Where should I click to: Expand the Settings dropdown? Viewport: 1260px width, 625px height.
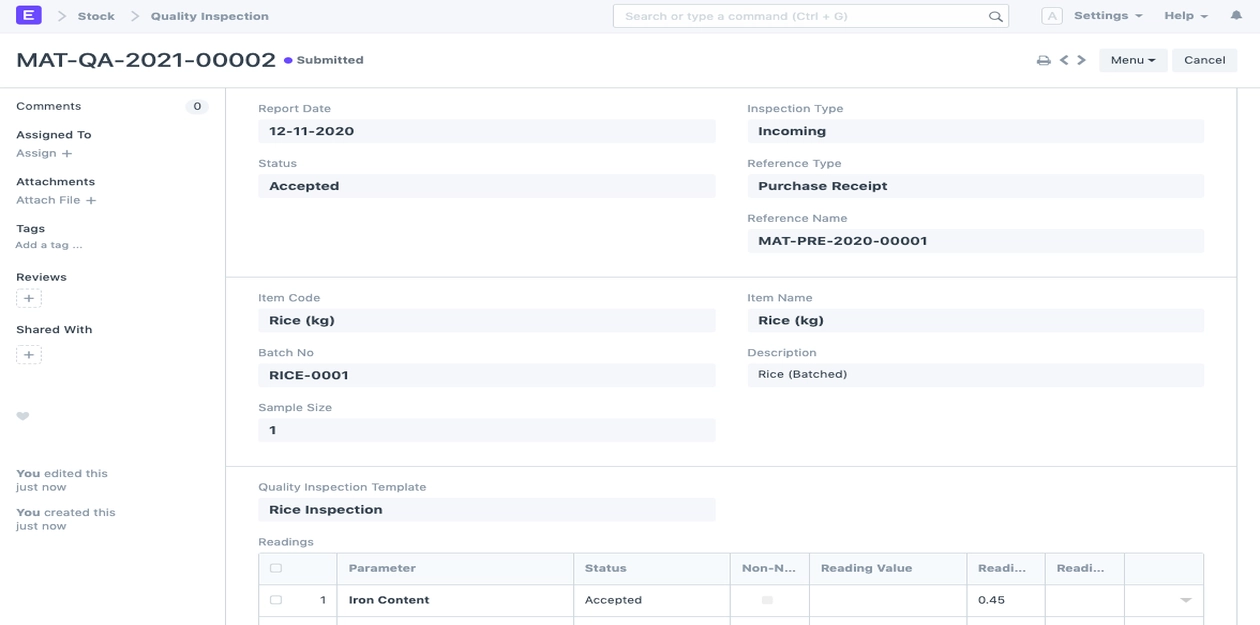tap(1107, 16)
